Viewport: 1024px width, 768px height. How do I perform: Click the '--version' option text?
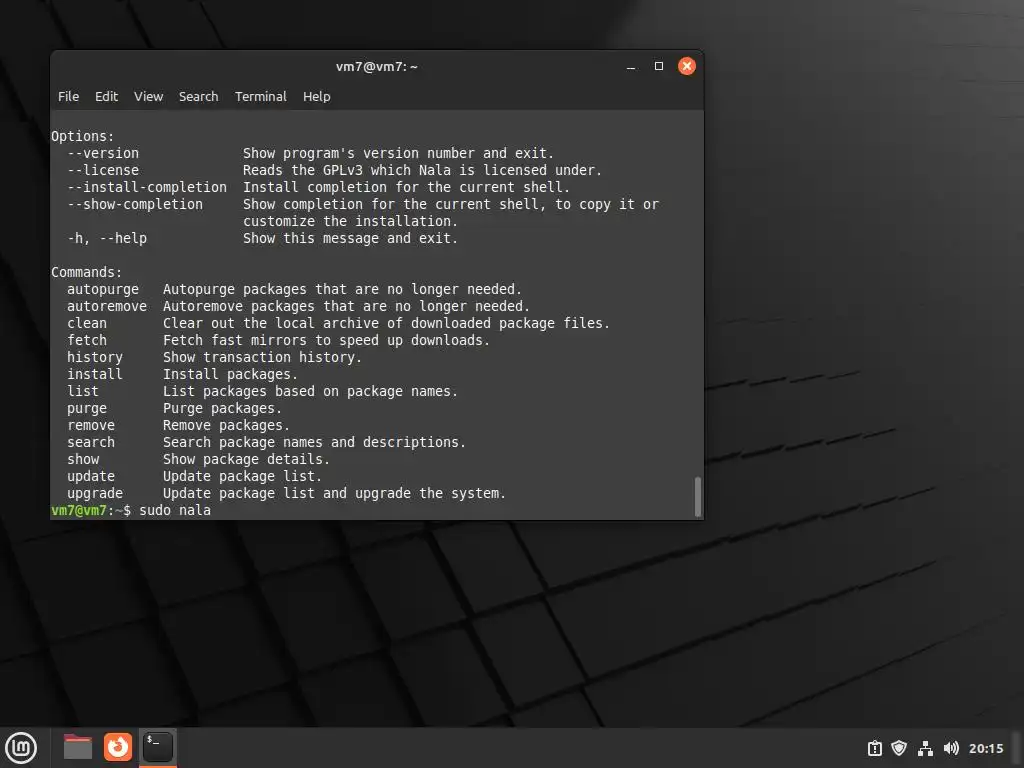103,153
